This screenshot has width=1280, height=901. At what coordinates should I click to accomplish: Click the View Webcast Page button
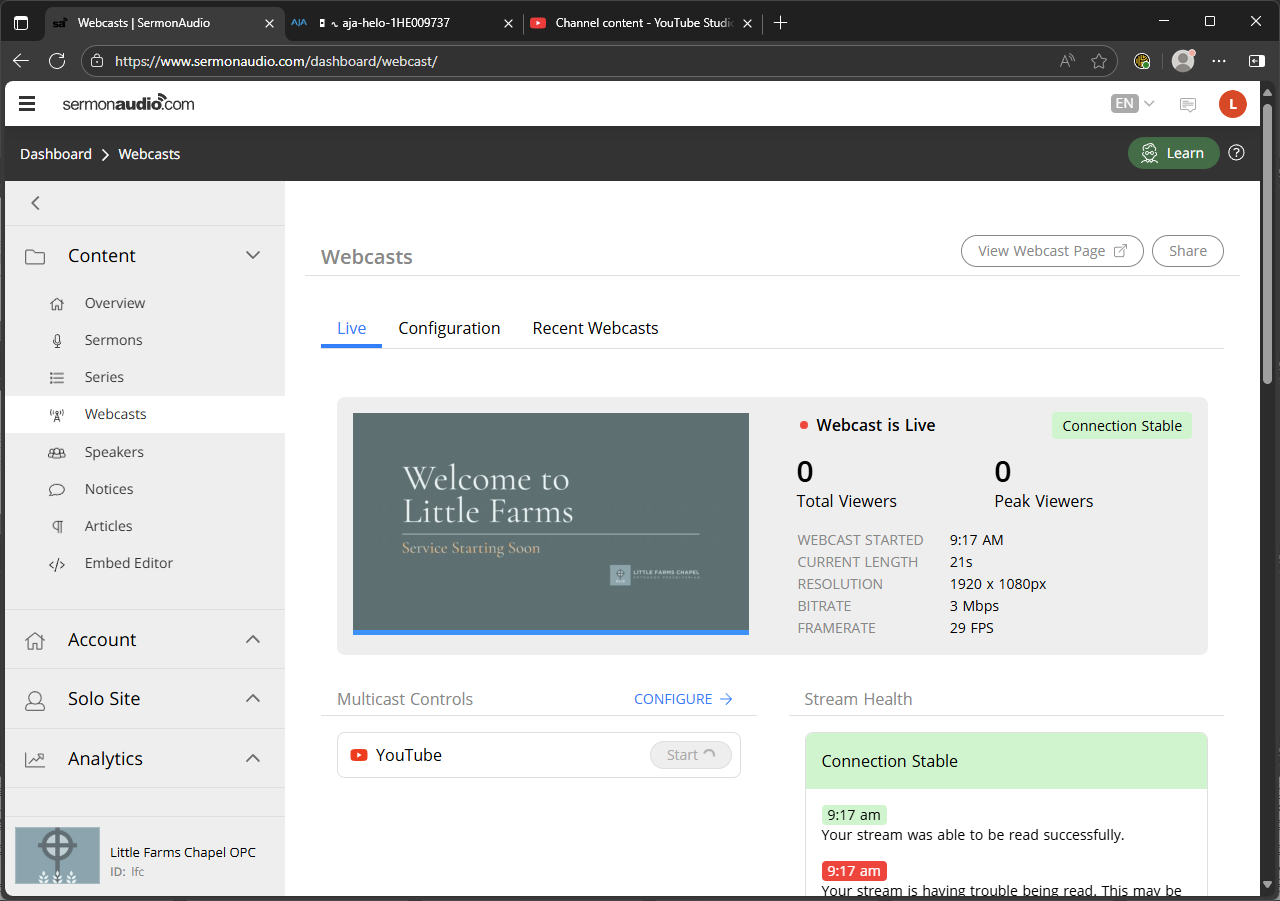point(1052,251)
